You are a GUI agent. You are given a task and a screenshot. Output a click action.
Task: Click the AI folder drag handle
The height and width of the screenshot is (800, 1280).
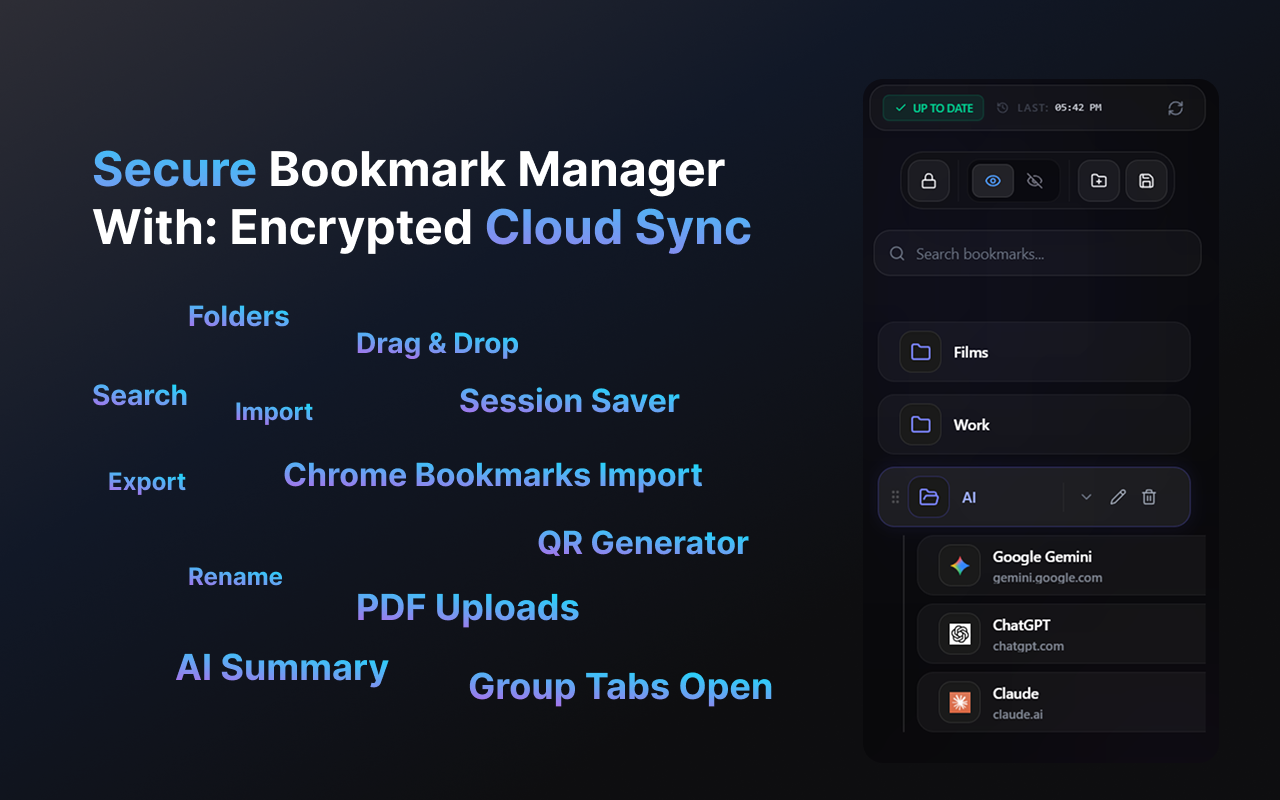[895, 497]
